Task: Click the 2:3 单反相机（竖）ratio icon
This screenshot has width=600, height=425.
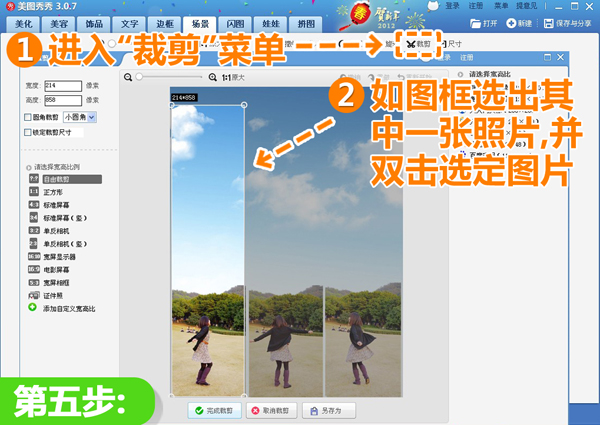Action: click(x=34, y=243)
